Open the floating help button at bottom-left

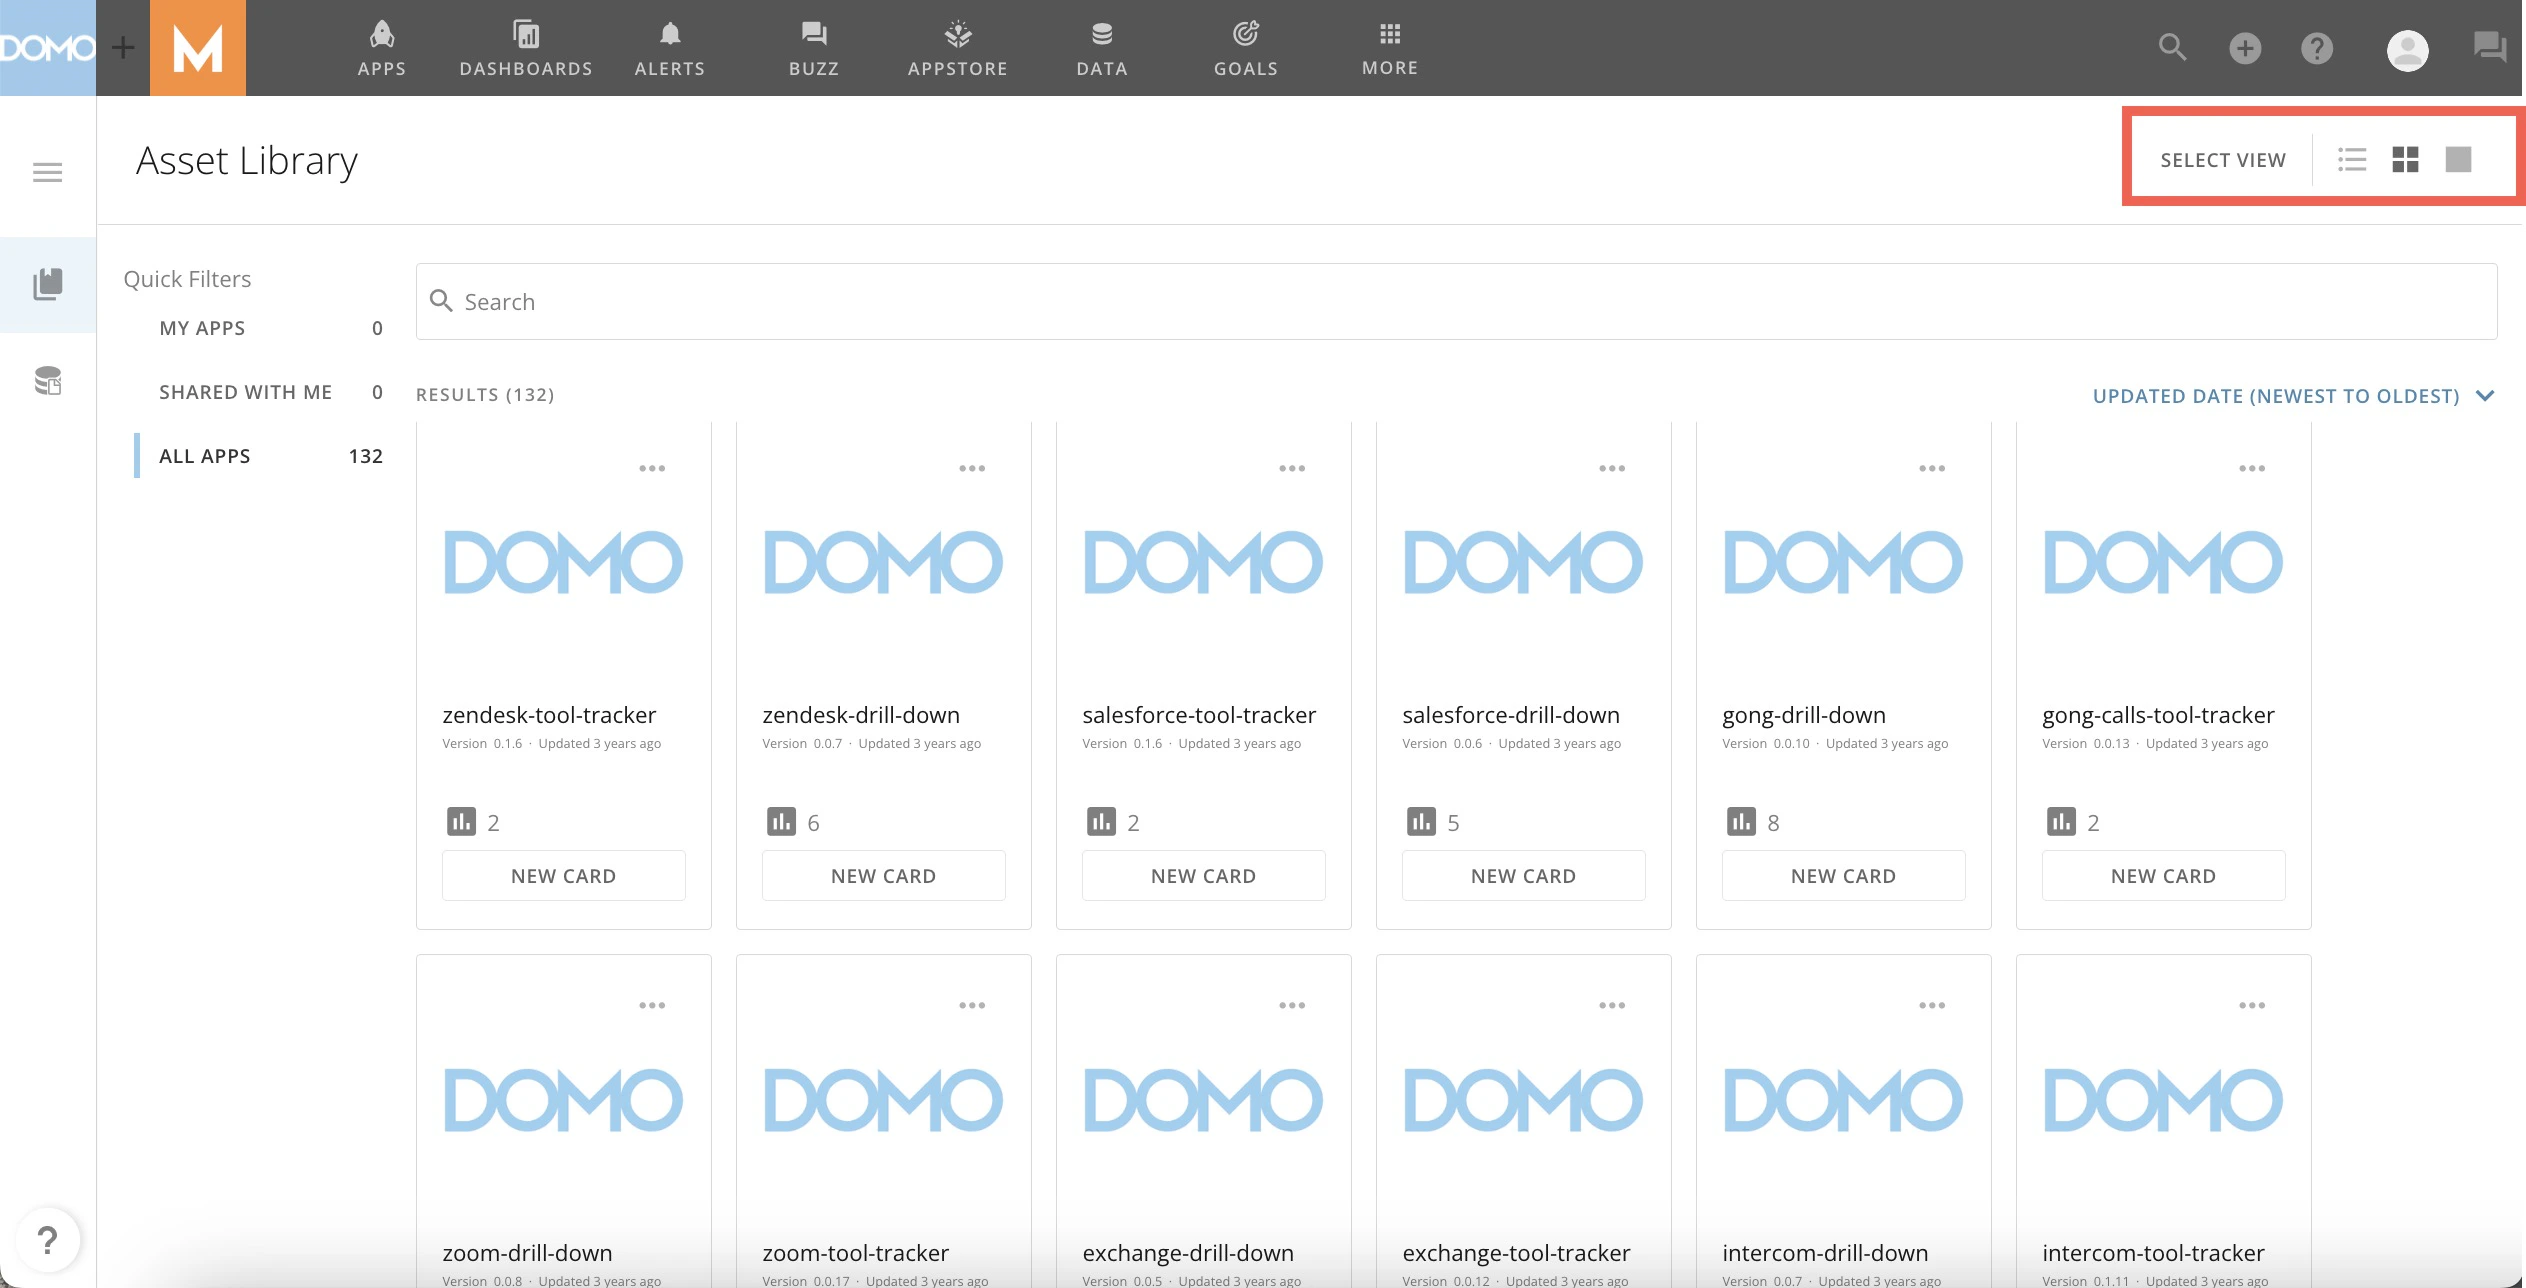(47, 1241)
